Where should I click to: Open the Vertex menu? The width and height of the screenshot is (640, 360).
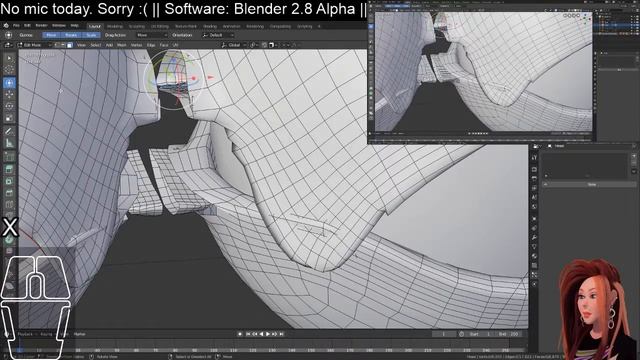coord(136,45)
